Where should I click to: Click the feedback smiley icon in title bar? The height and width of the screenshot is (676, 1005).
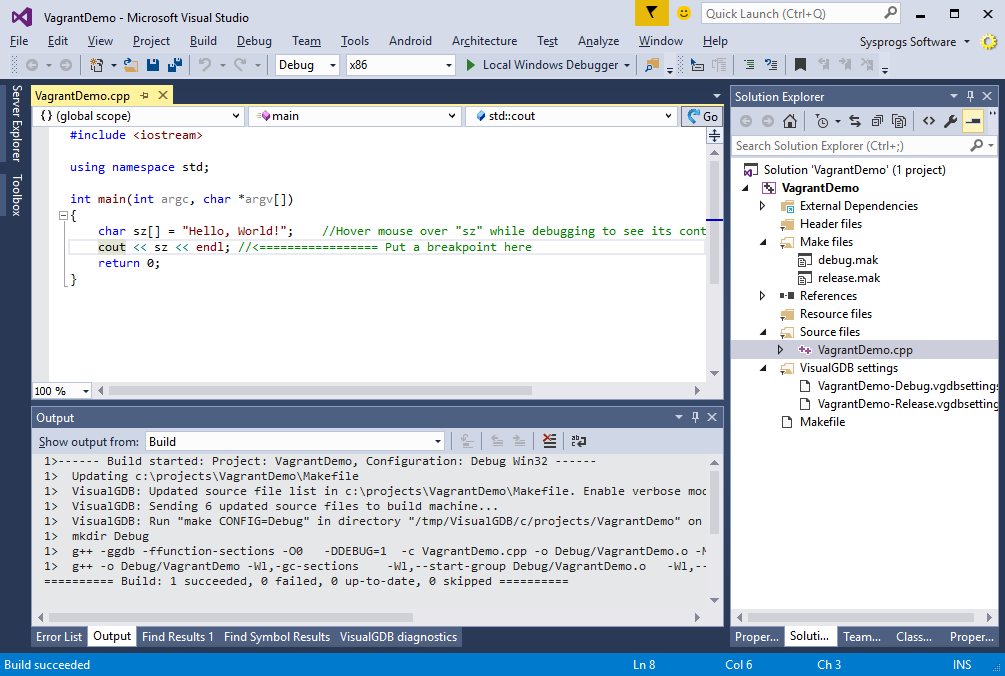[684, 13]
